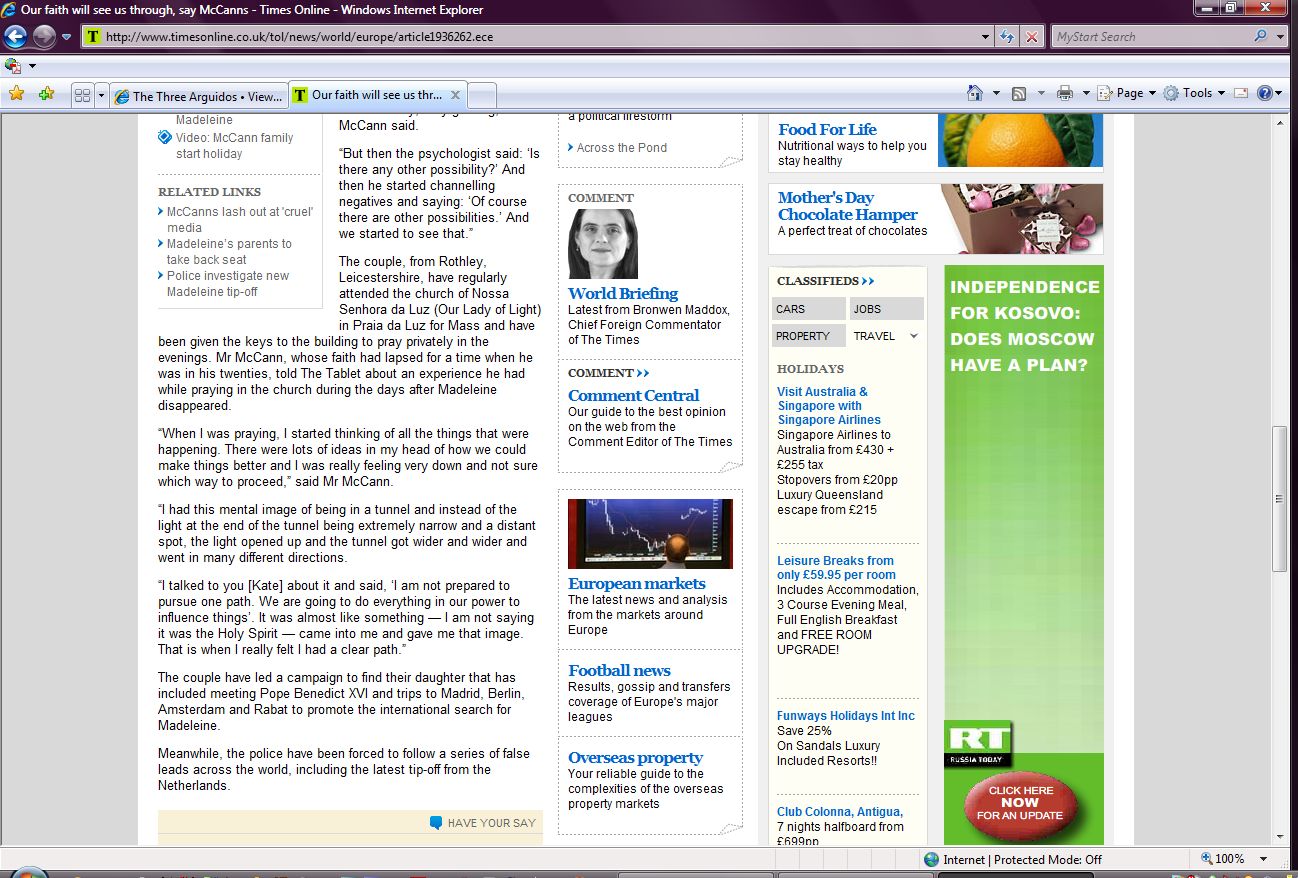Viewport: 1298px width, 878px height.
Task: Click in the MyStart Search field
Action: tap(1150, 37)
